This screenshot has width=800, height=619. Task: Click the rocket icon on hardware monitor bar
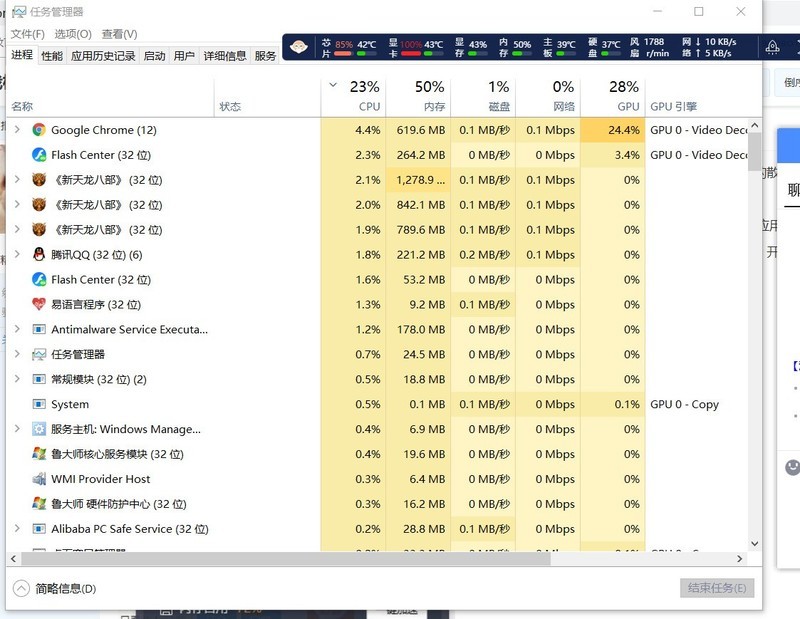click(772, 47)
